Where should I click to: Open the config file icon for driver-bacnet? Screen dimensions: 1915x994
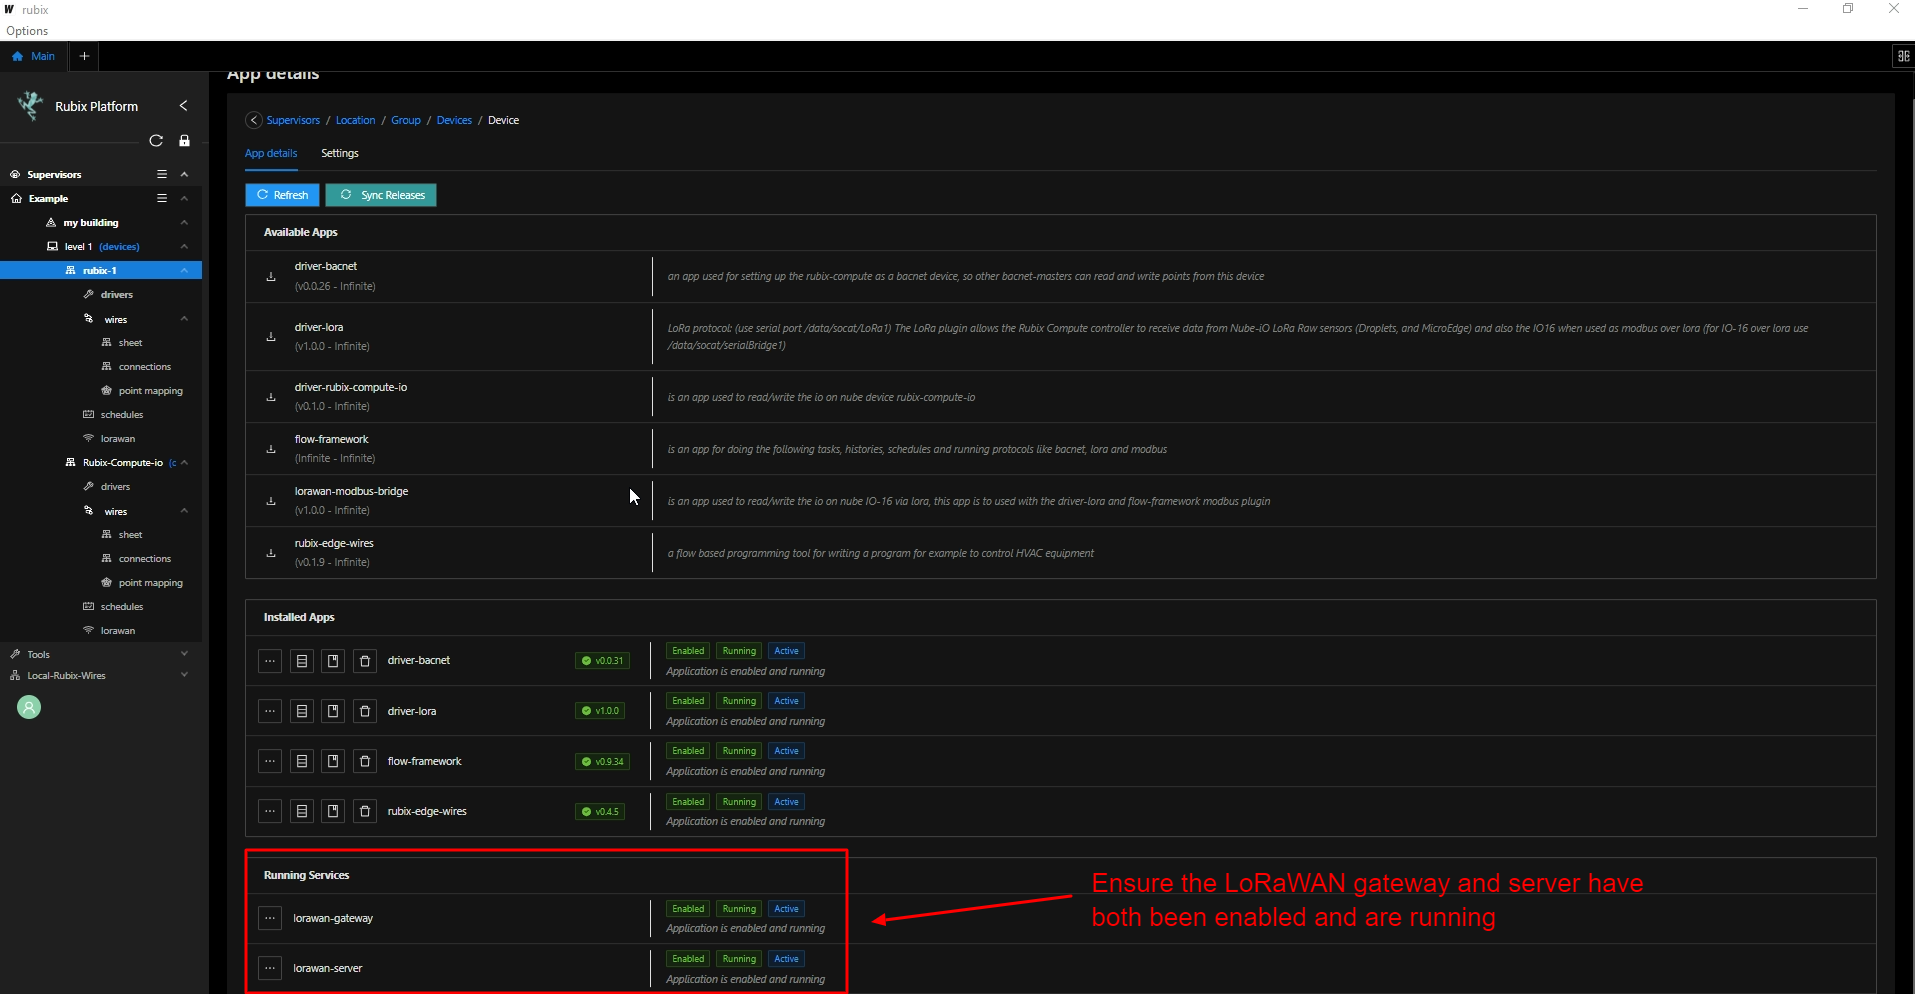coord(333,661)
